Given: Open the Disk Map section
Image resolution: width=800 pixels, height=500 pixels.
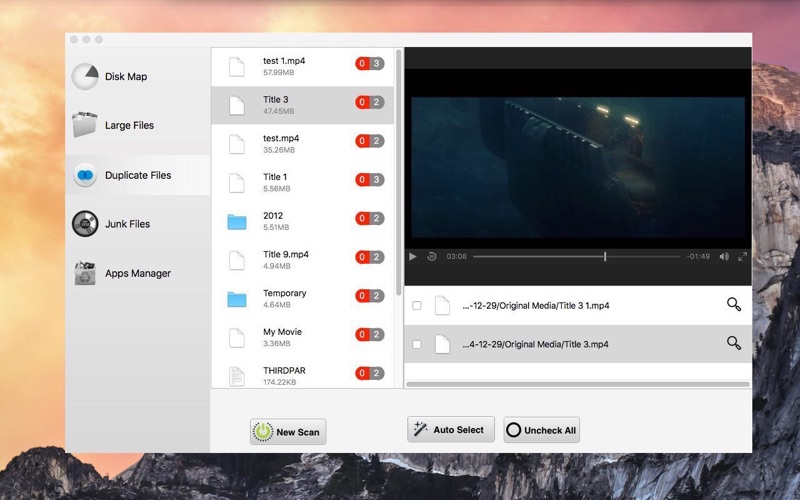Looking at the screenshot, I should 138,77.
